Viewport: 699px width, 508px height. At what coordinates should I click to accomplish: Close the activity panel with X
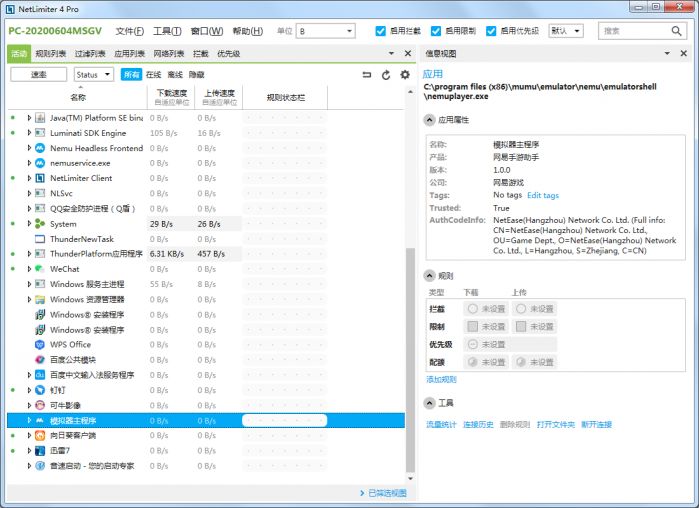[x=407, y=53]
